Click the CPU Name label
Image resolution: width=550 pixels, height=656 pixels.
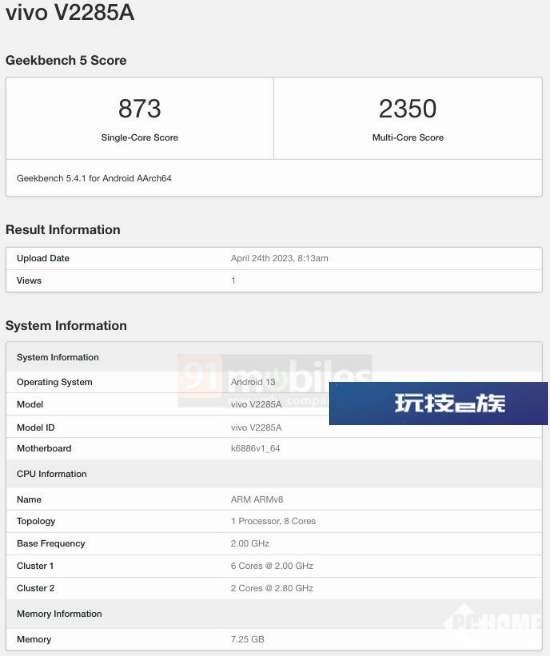pos(29,500)
